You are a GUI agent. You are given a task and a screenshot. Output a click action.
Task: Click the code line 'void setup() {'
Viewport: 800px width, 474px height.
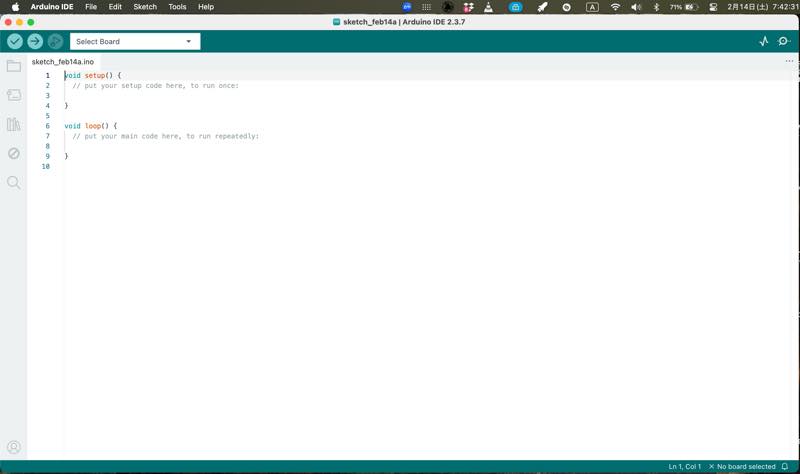click(93, 76)
